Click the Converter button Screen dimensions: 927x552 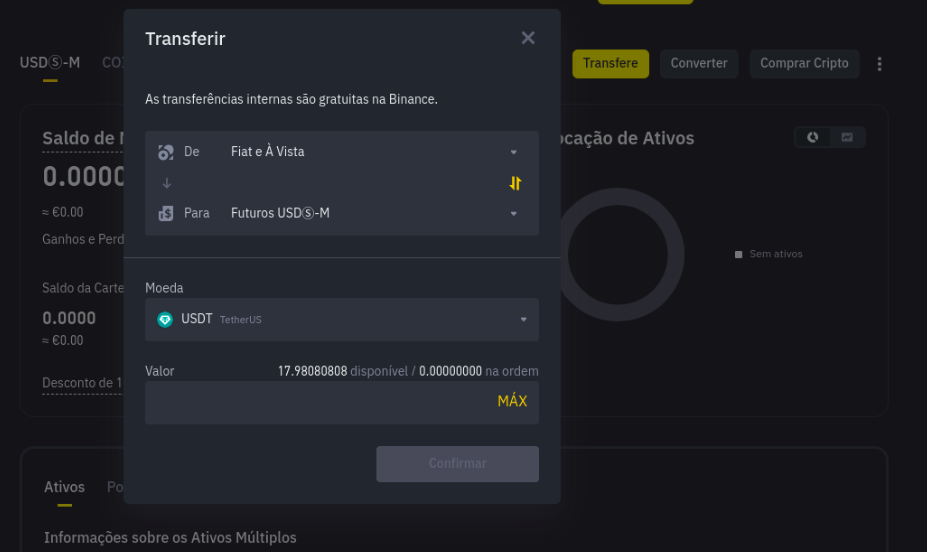point(699,64)
